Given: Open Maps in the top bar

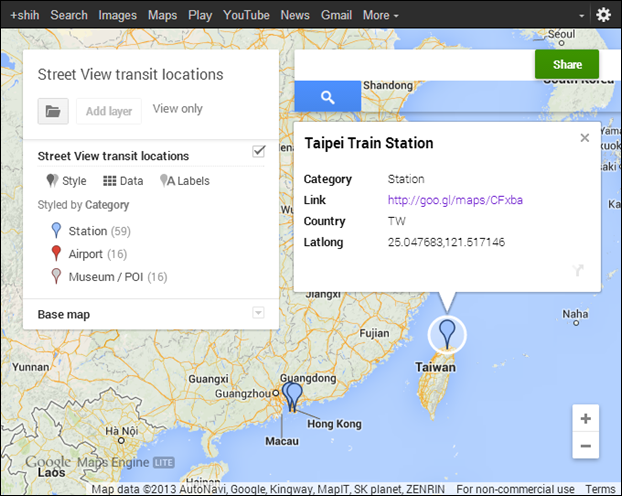Looking at the screenshot, I should click(x=162, y=15).
